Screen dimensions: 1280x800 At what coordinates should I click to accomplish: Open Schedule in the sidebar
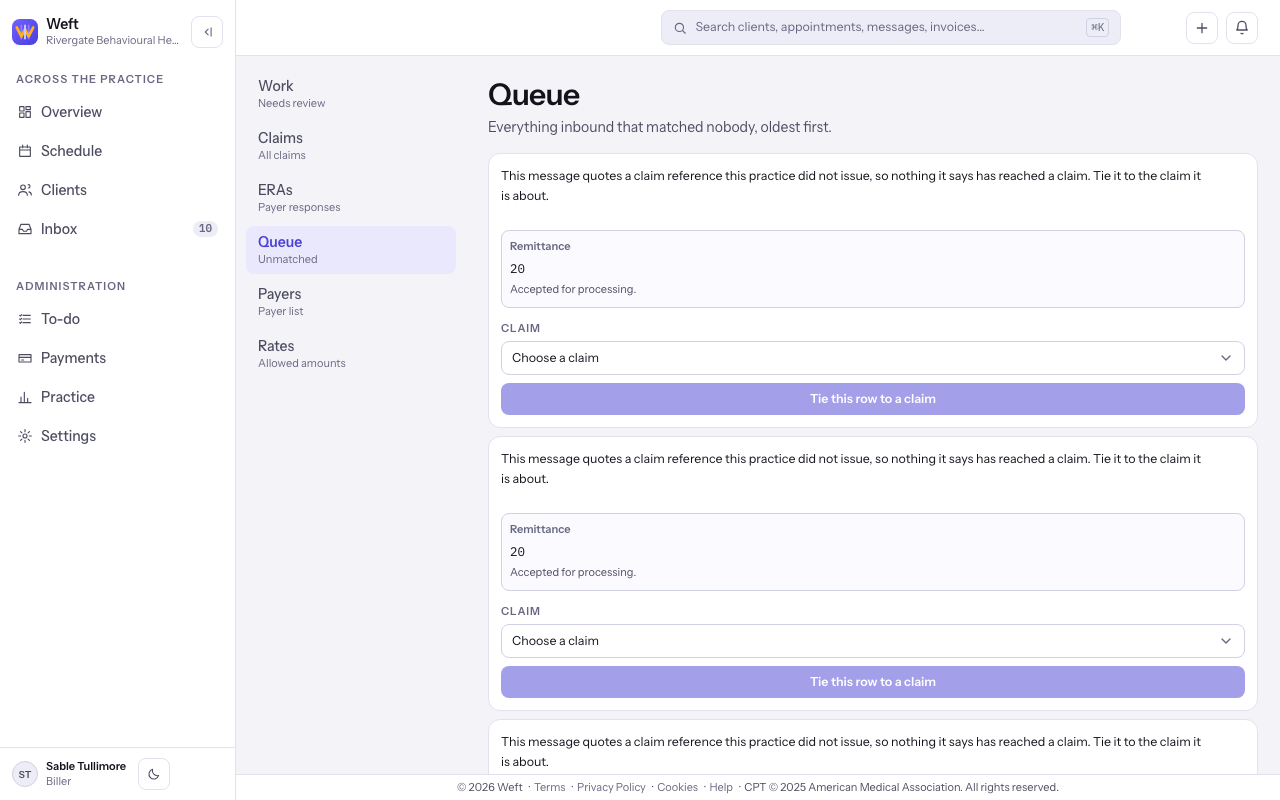click(x=118, y=151)
